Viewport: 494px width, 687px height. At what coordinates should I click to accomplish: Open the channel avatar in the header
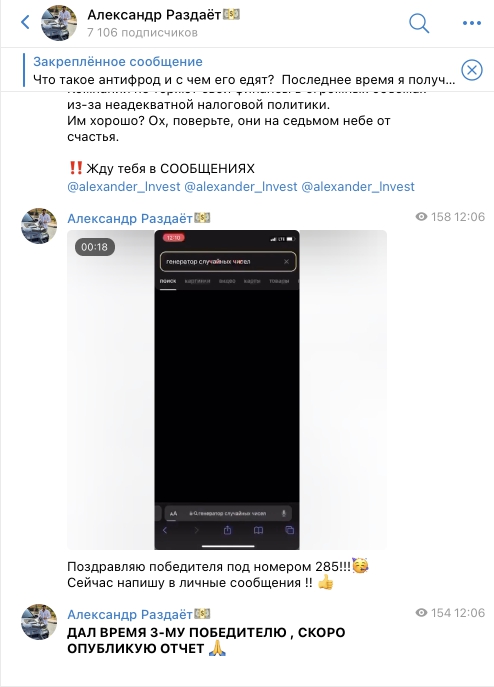point(59,23)
